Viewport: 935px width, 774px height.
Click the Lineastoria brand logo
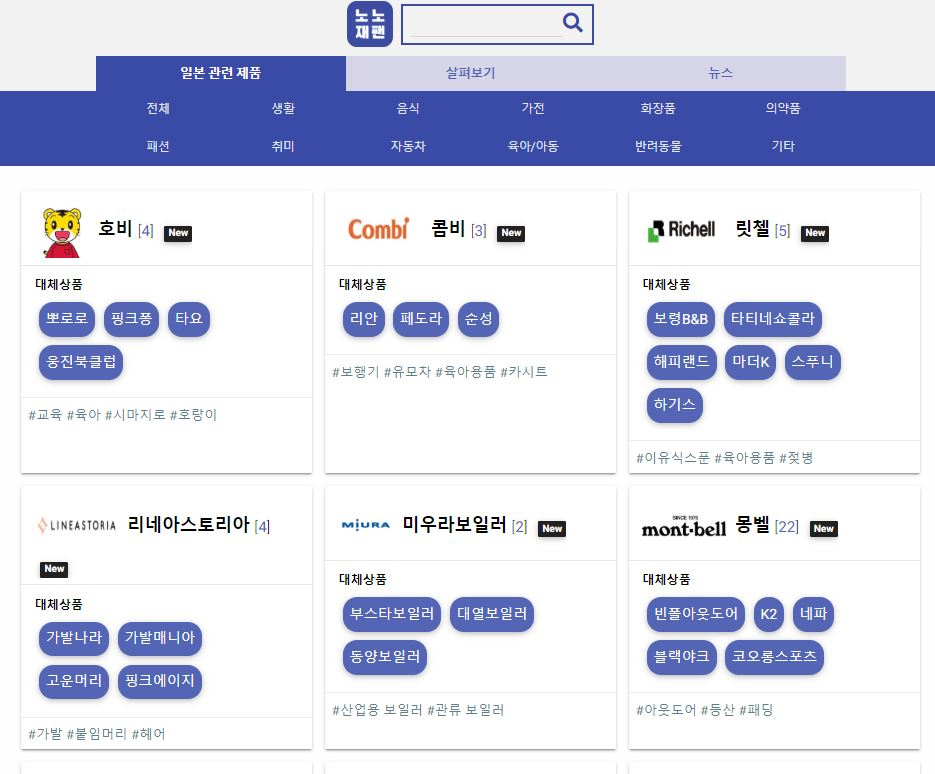[76, 525]
